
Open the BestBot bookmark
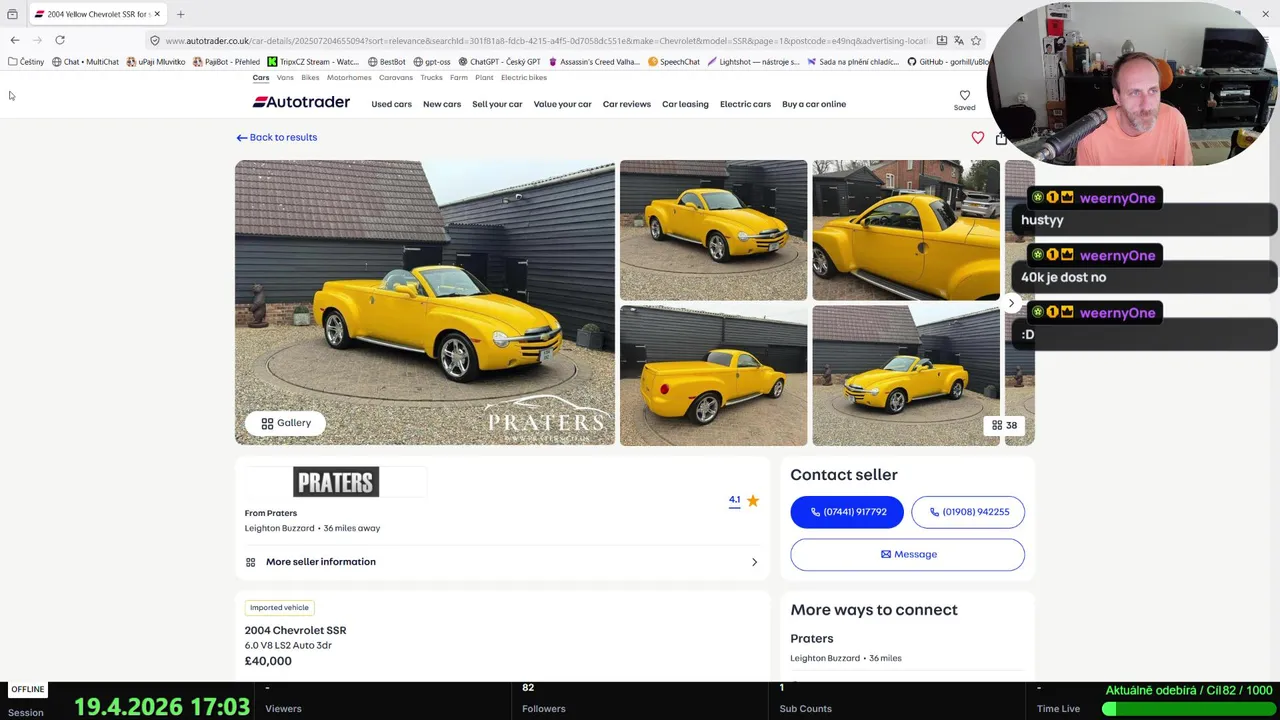pyautogui.click(x=385, y=62)
